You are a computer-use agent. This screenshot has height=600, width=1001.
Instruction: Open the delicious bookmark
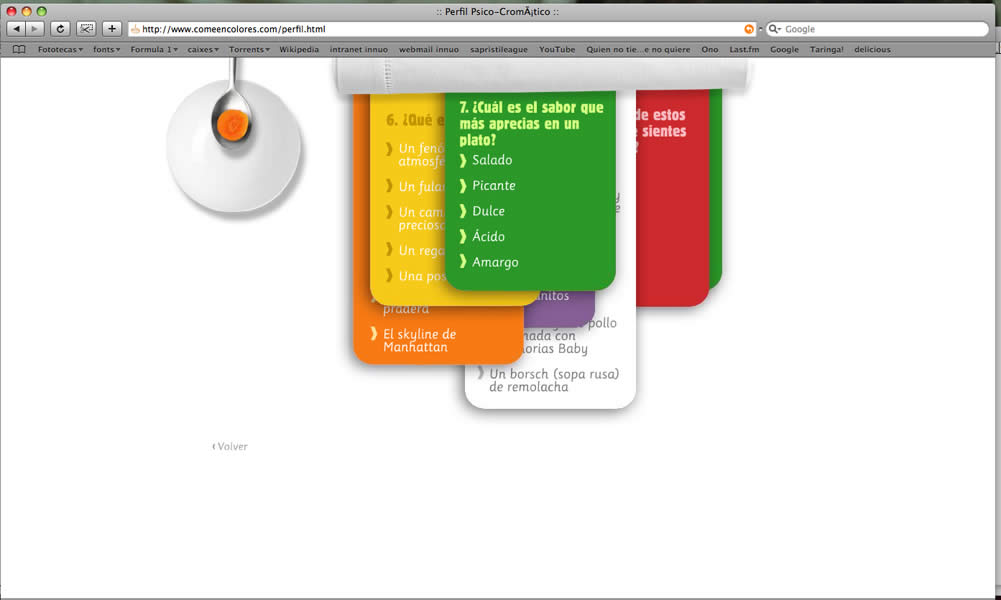point(872,49)
